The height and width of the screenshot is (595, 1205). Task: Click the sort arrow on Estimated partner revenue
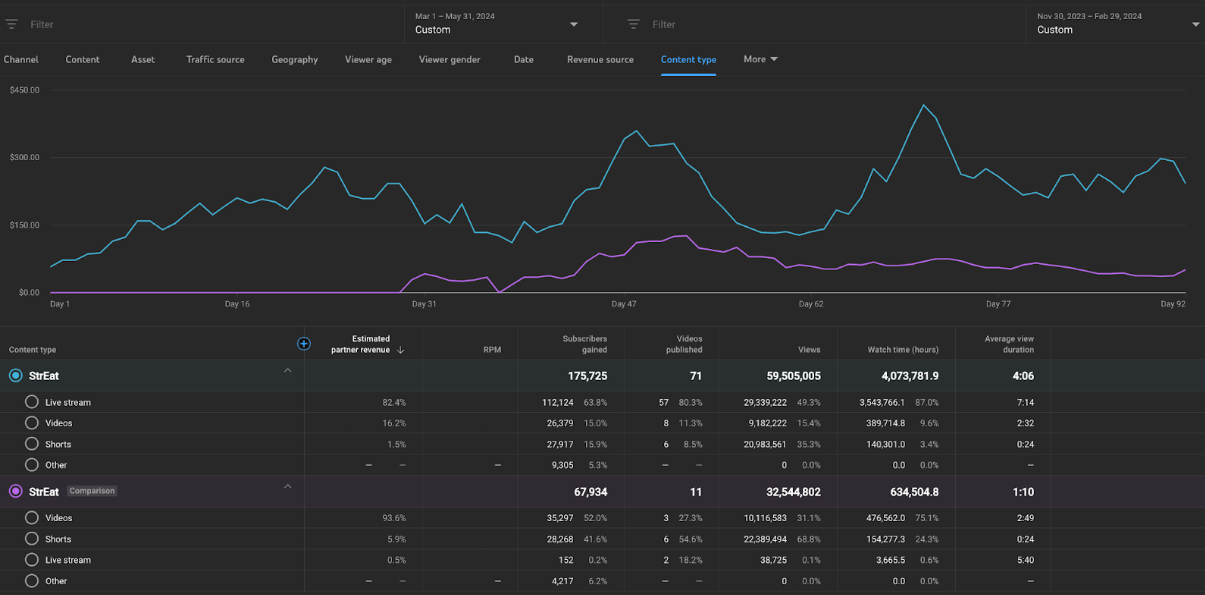(401, 350)
